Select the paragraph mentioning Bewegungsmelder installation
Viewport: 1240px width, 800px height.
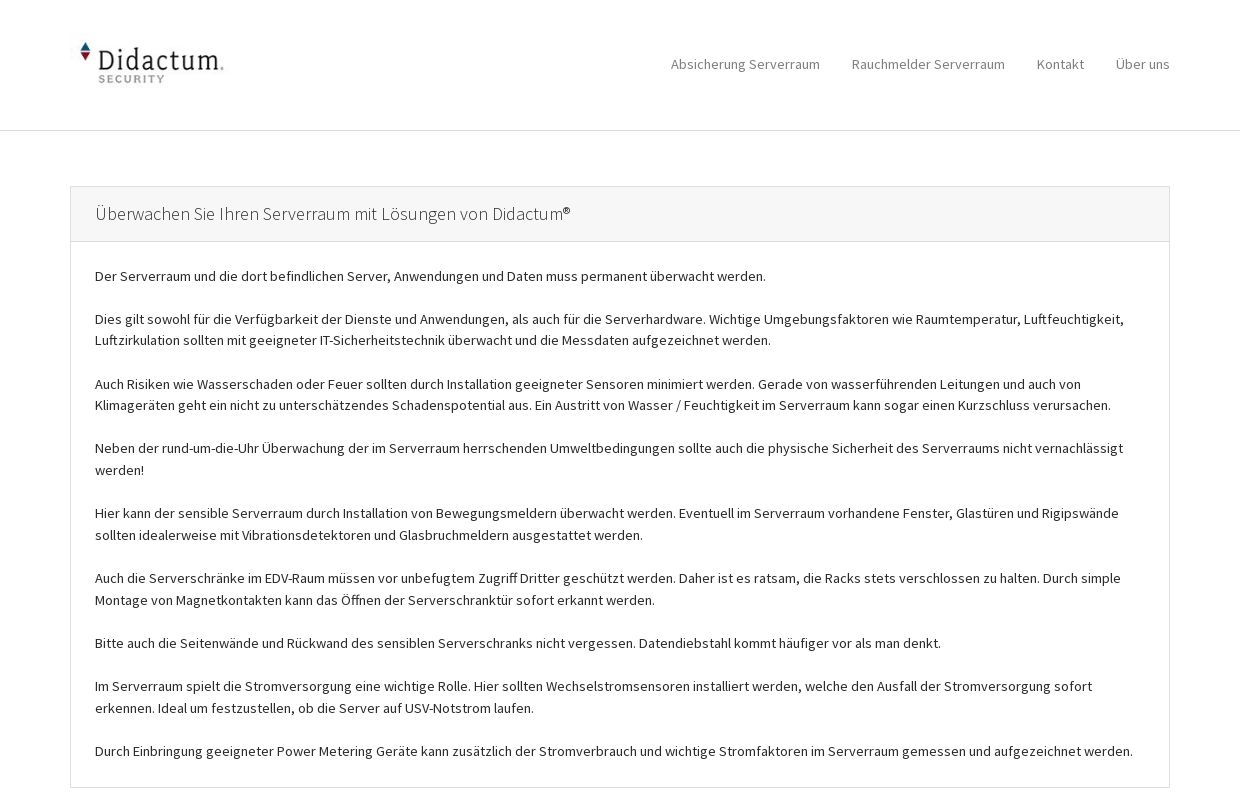coord(605,524)
